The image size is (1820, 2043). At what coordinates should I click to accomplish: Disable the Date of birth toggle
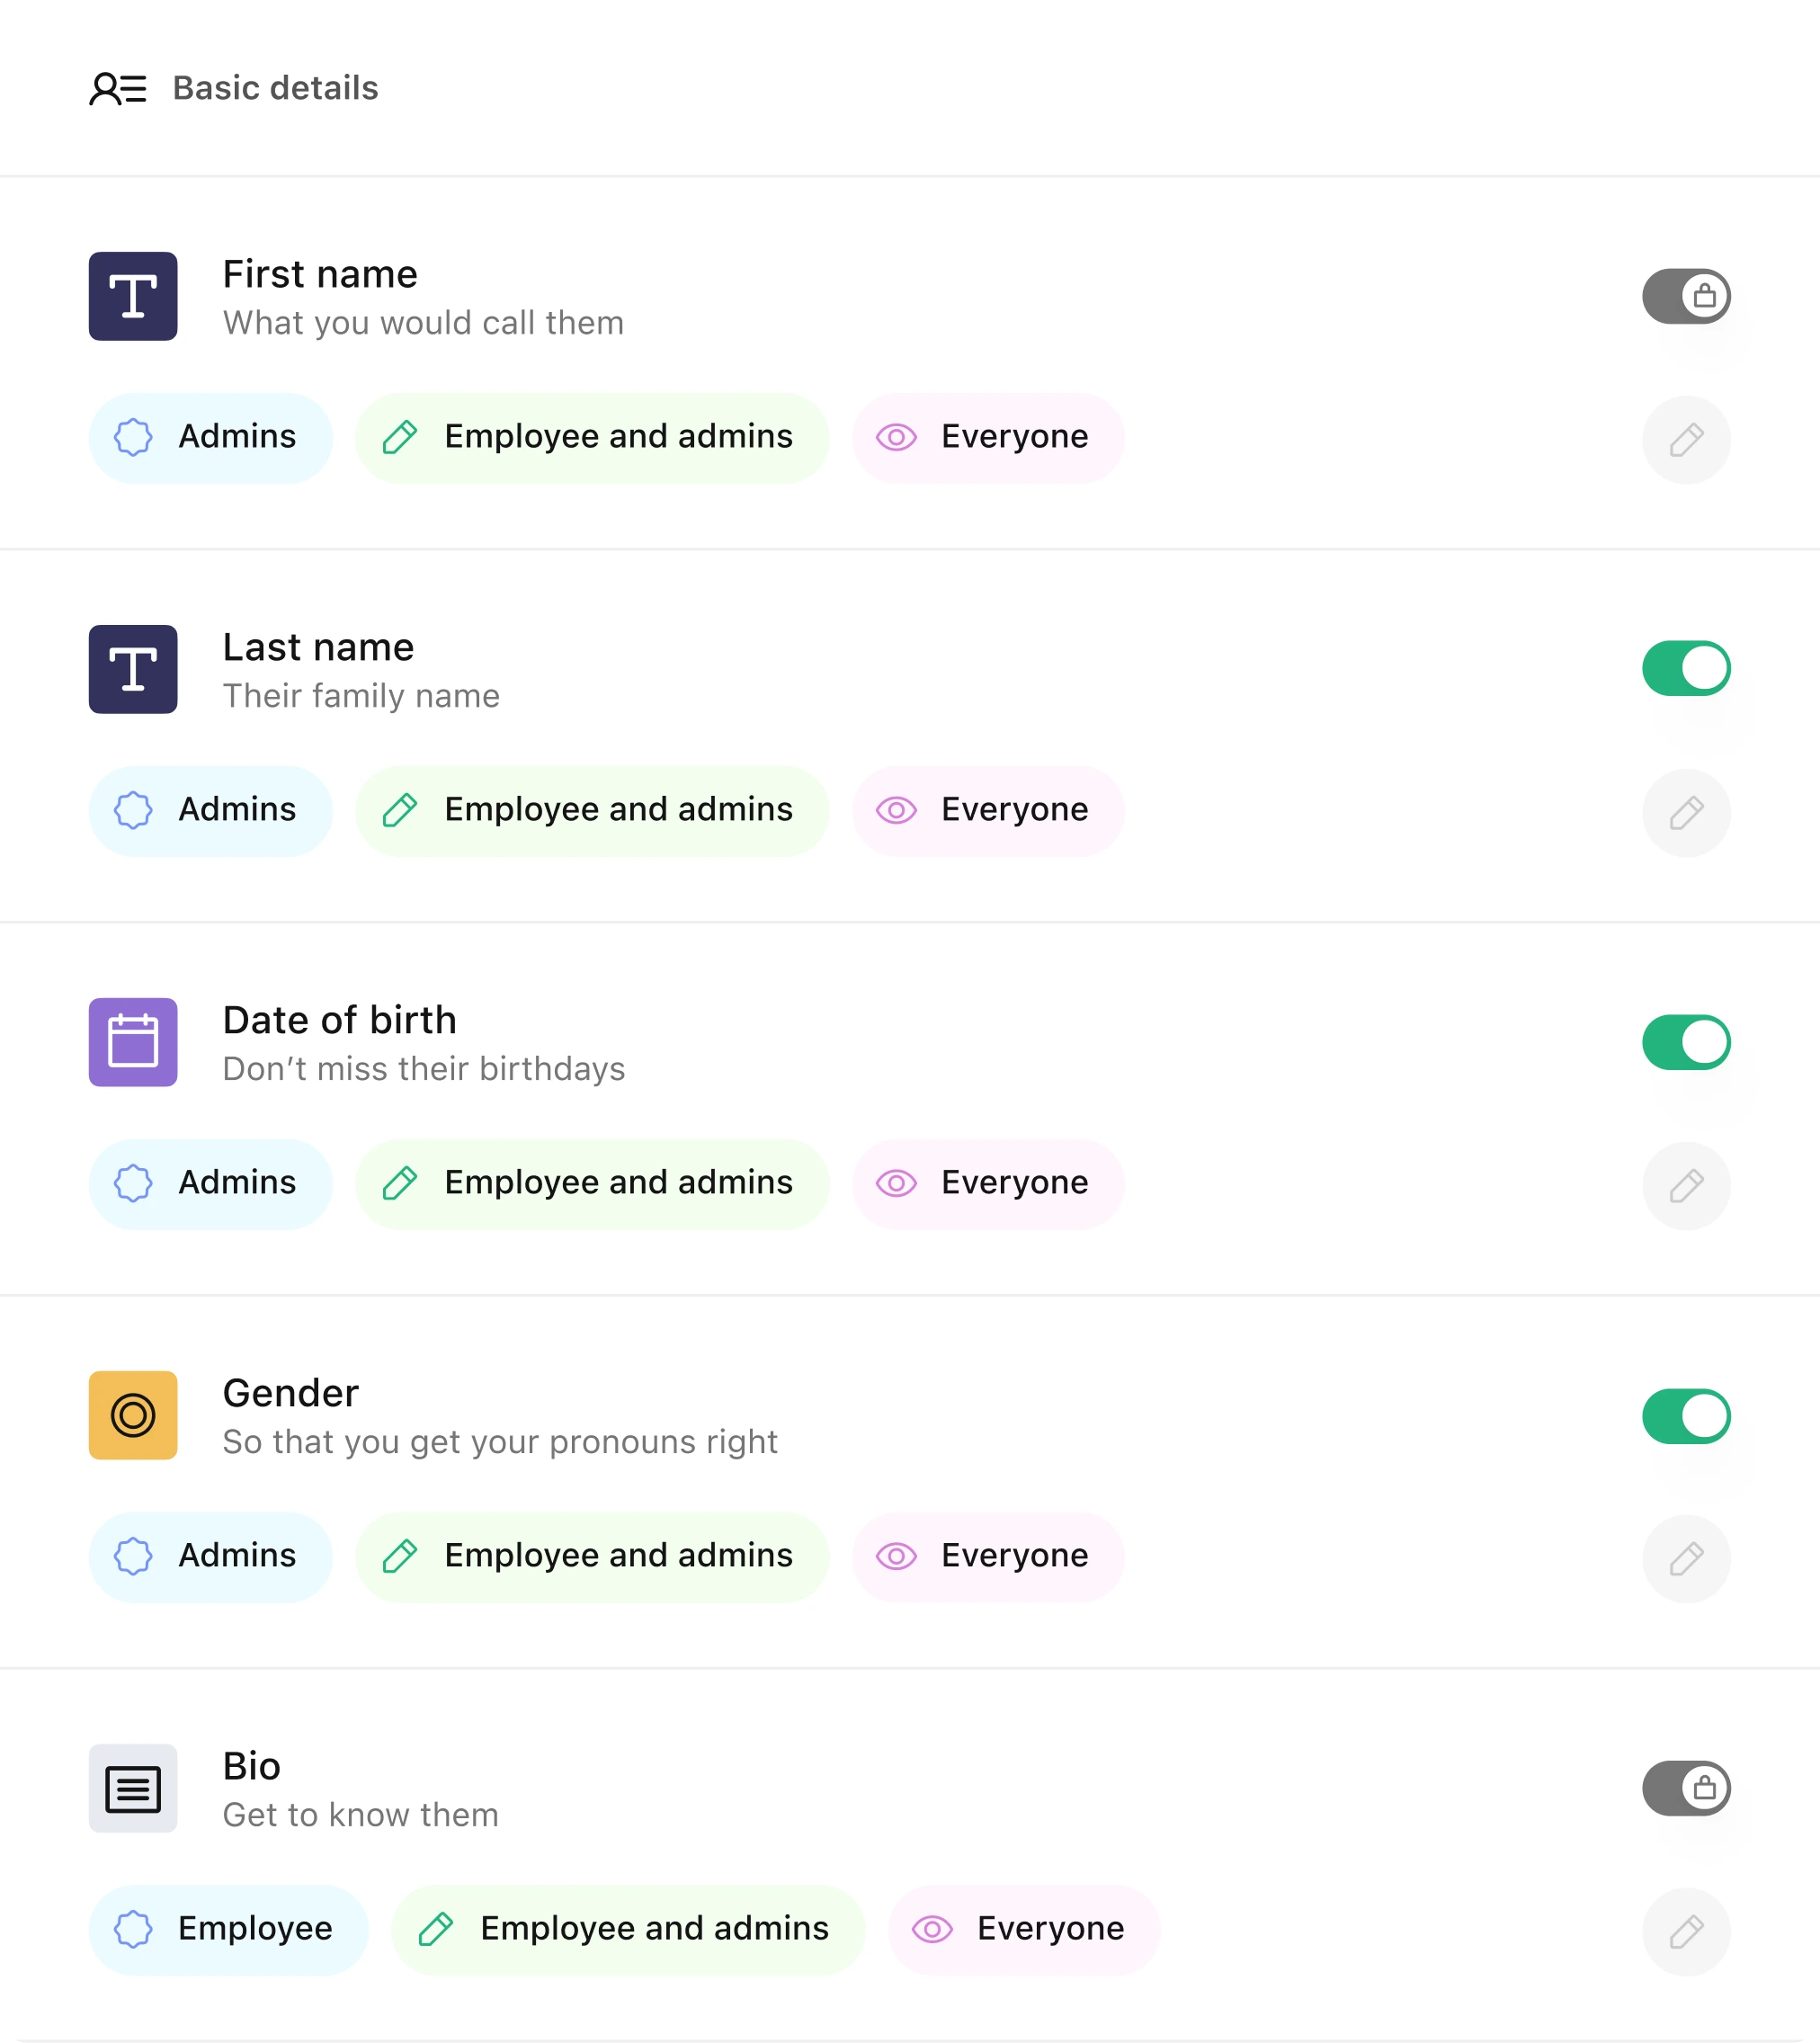[1686, 1042]
